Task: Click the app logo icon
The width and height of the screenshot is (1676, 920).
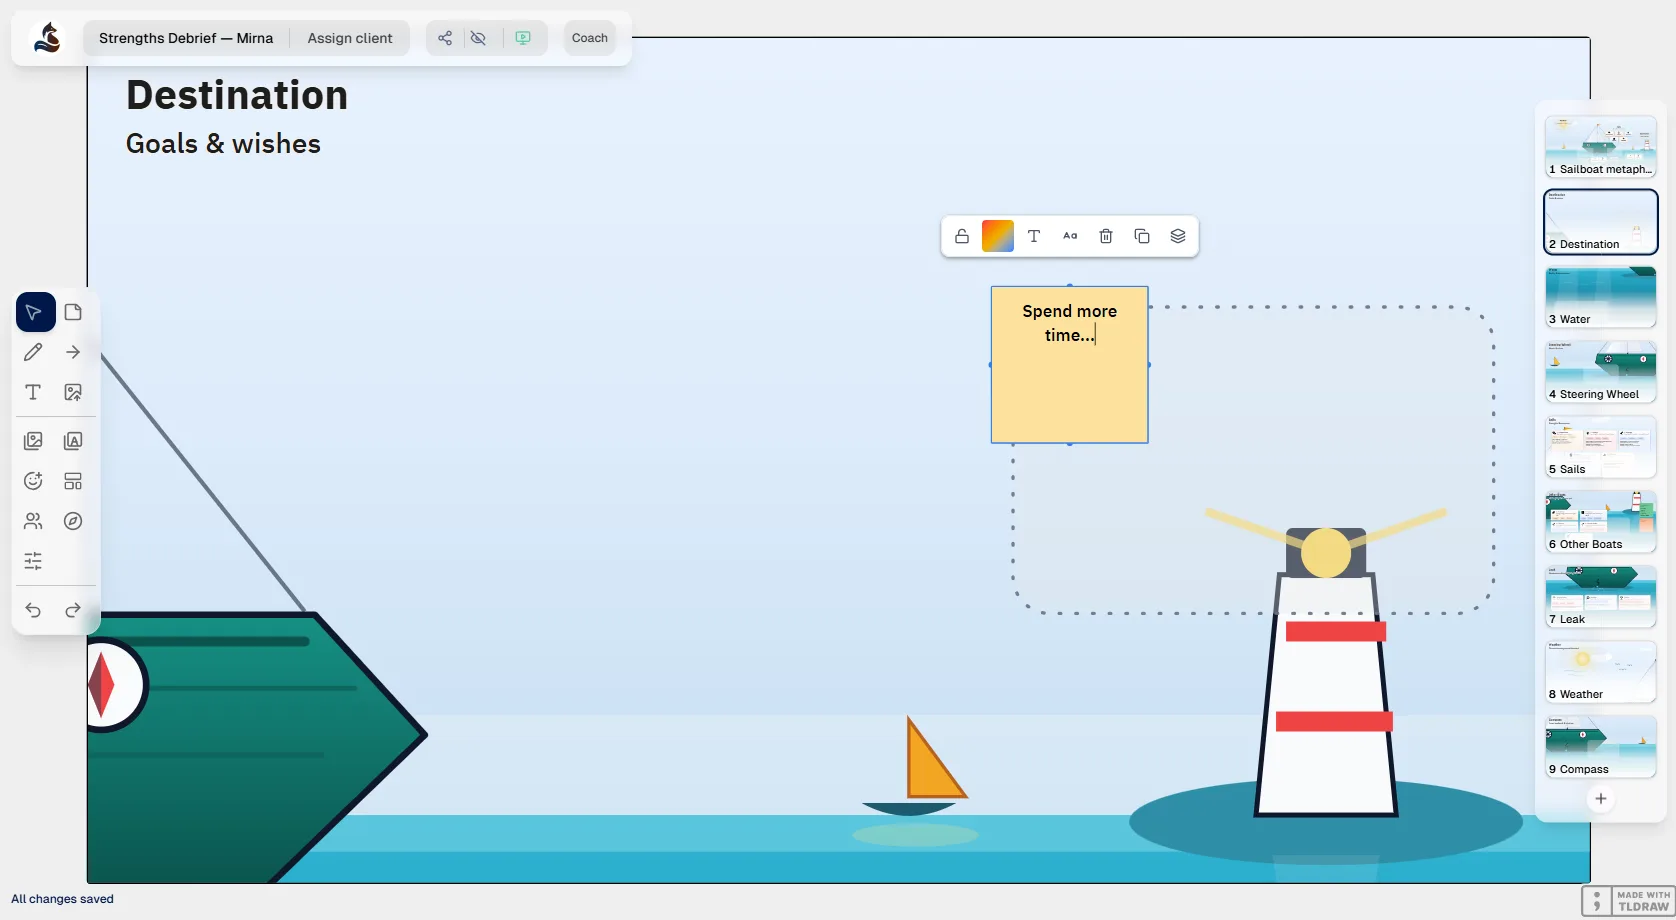Action: (47, 38)
